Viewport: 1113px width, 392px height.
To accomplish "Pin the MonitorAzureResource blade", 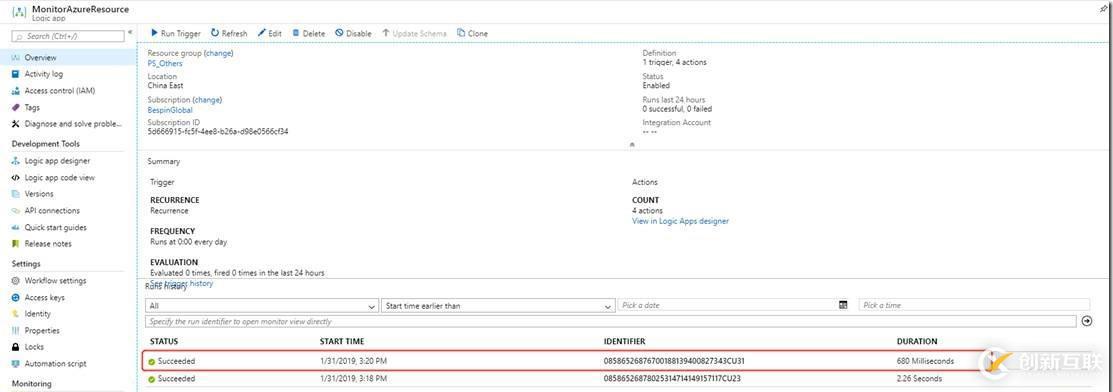I will pos(1102,9).
